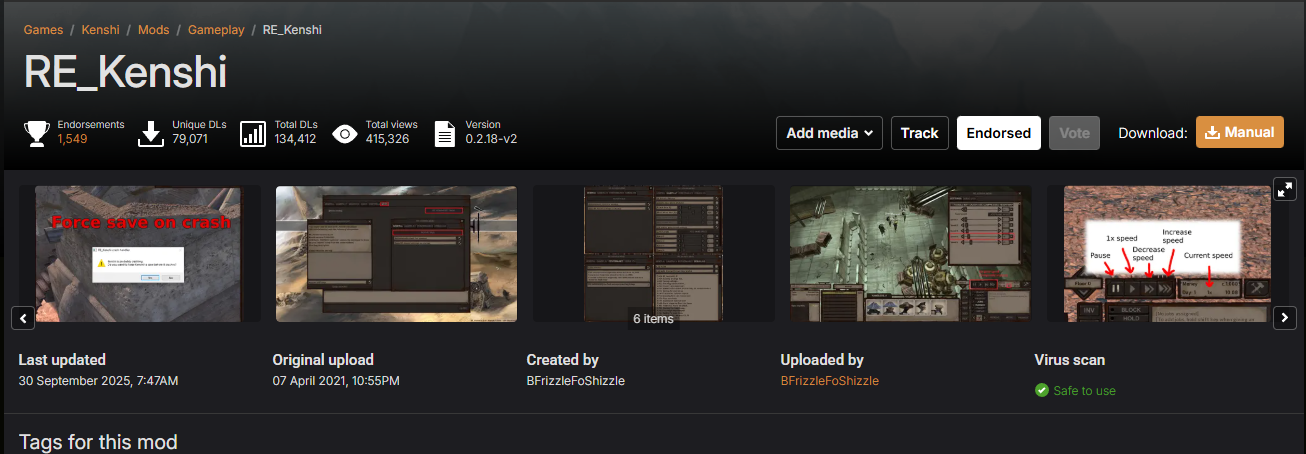This screenshot has width=1306, height=454.
Task: Toggle the Endorsed button
Action: [x=999, y=133]
